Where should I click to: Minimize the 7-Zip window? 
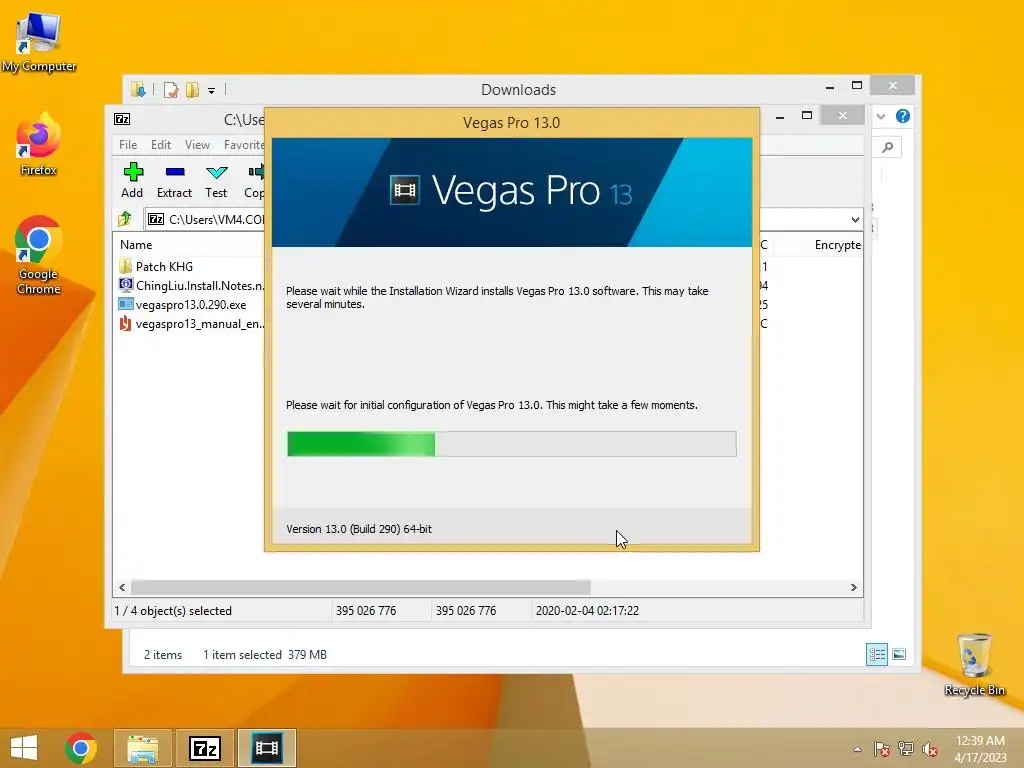click(780, 116)
